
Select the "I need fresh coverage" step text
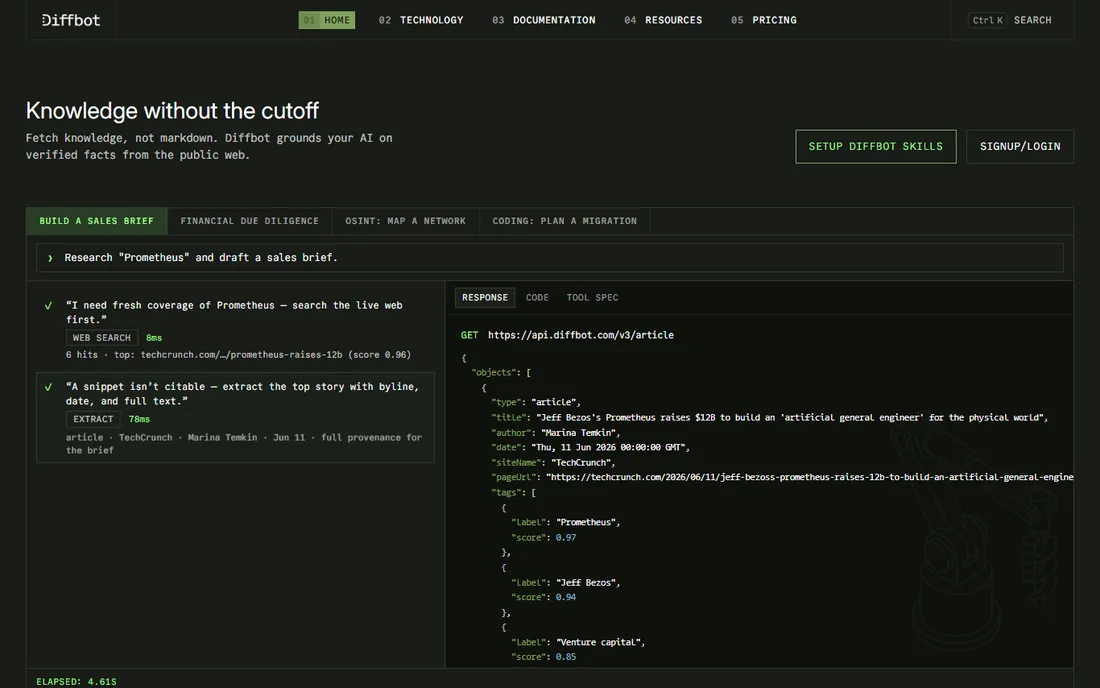point(234,312)
